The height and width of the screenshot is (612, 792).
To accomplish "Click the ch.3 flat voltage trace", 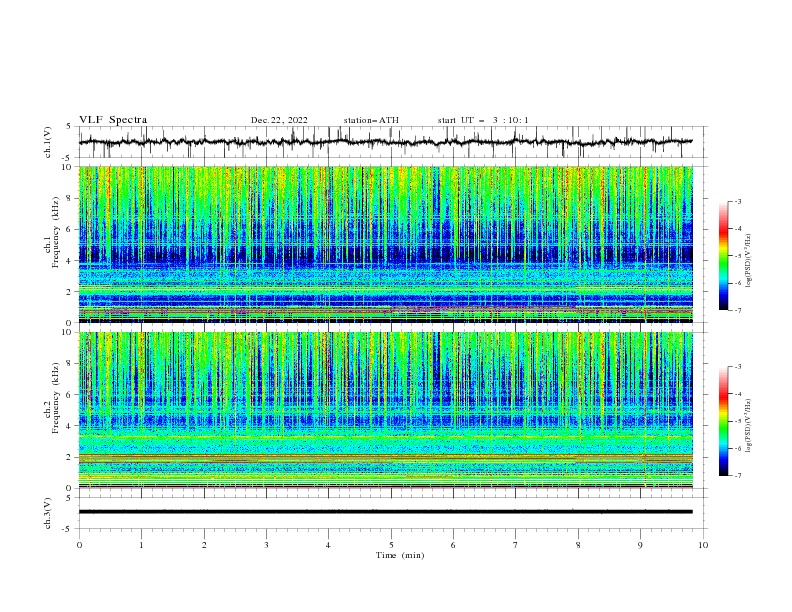I will (385, 512).
